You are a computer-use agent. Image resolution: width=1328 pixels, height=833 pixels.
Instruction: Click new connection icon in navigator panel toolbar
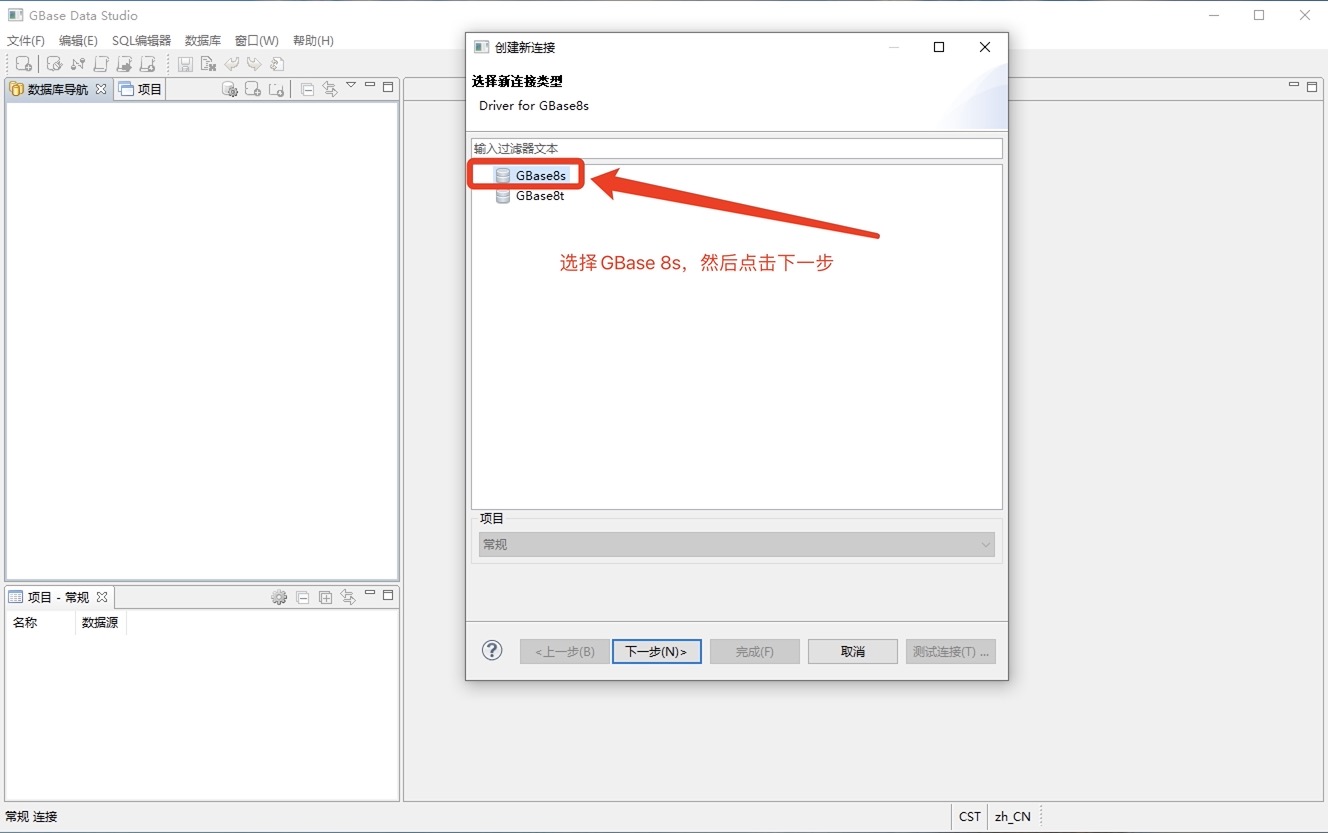(253, 89)
